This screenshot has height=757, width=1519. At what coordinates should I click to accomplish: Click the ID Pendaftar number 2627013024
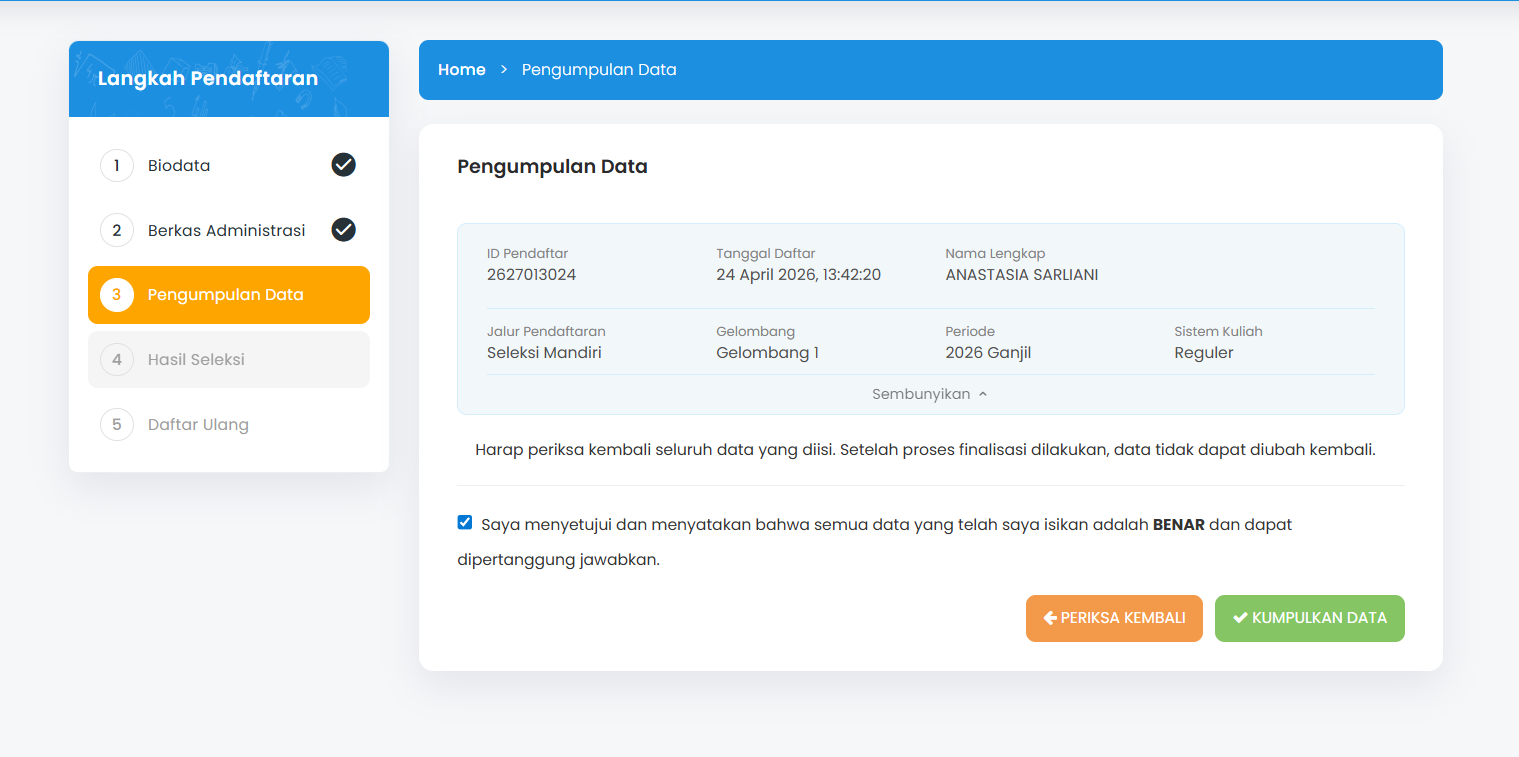point(531,274)
